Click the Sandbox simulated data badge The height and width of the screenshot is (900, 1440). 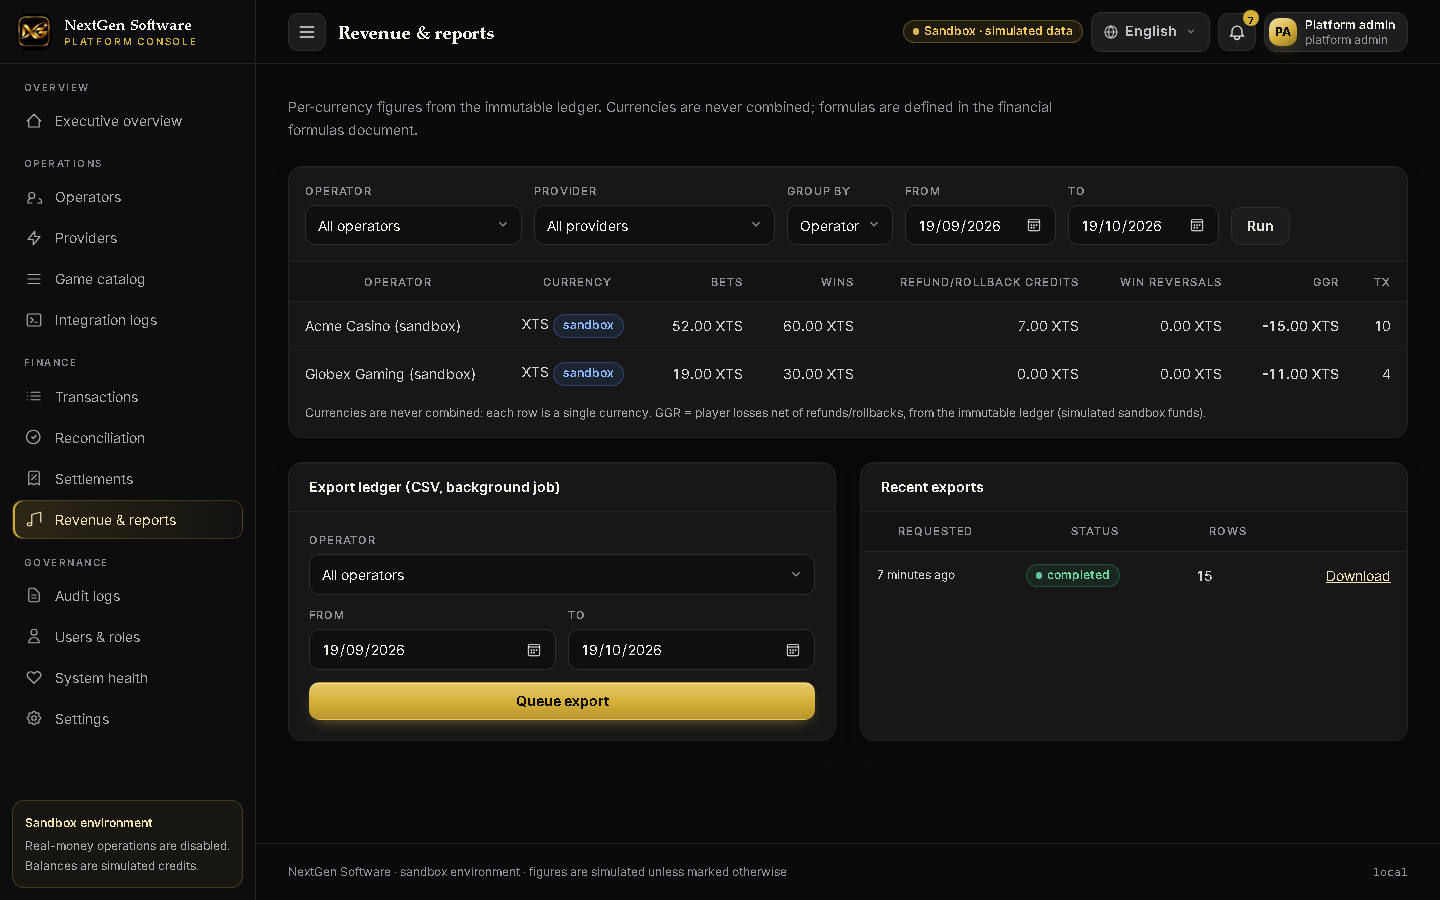tap(992, 31)
